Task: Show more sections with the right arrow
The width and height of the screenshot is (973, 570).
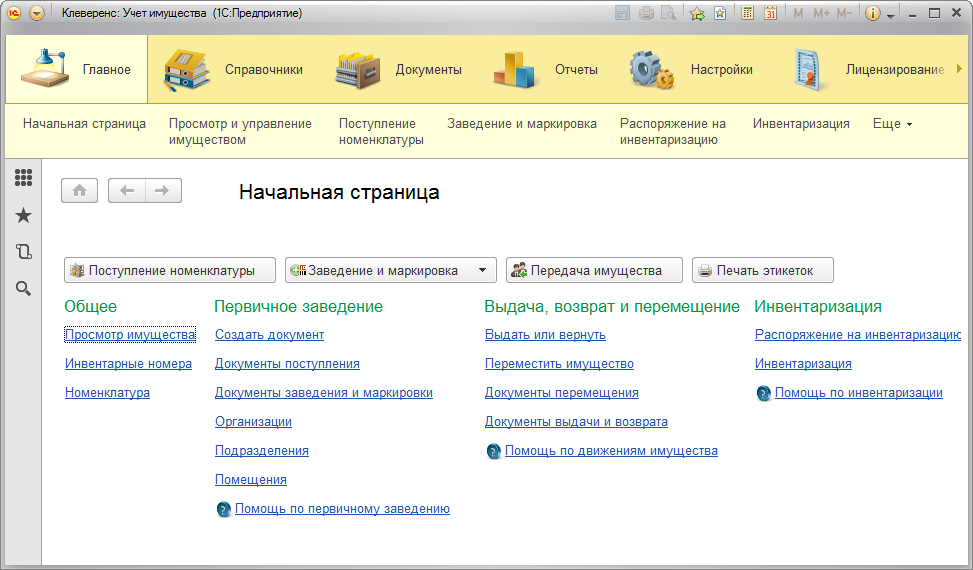Action: click(x=959, y=68)
